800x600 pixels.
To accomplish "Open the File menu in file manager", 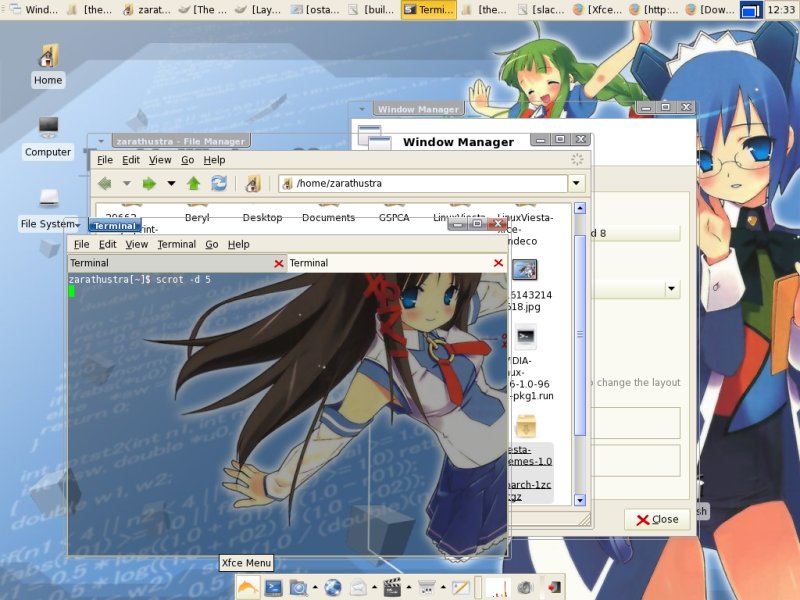I will point(105,160).
